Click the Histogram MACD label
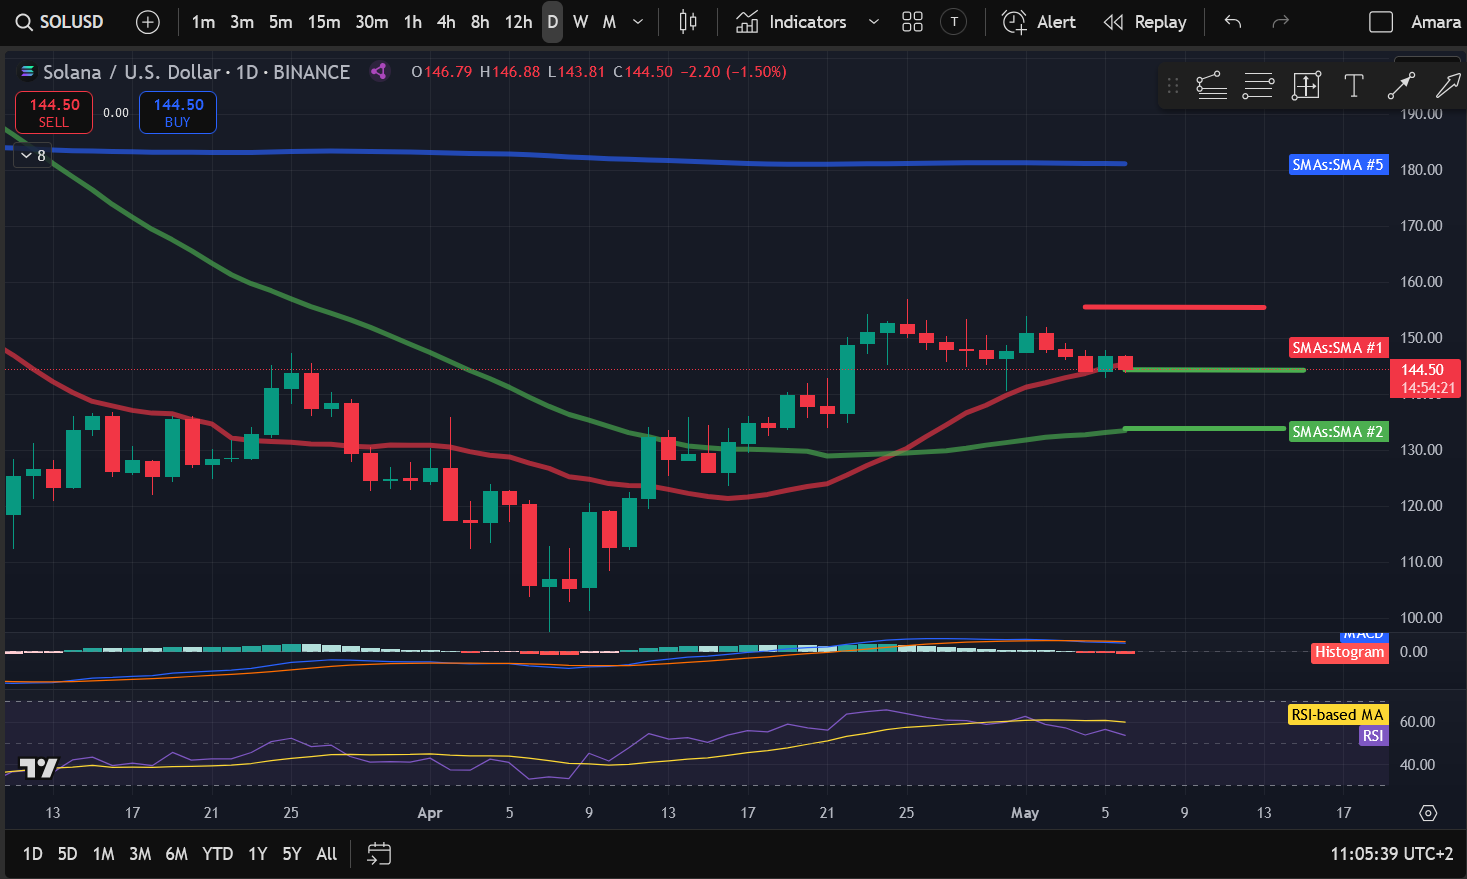The width and height of the screenshot is (1467, 879). click(1350, 652)
